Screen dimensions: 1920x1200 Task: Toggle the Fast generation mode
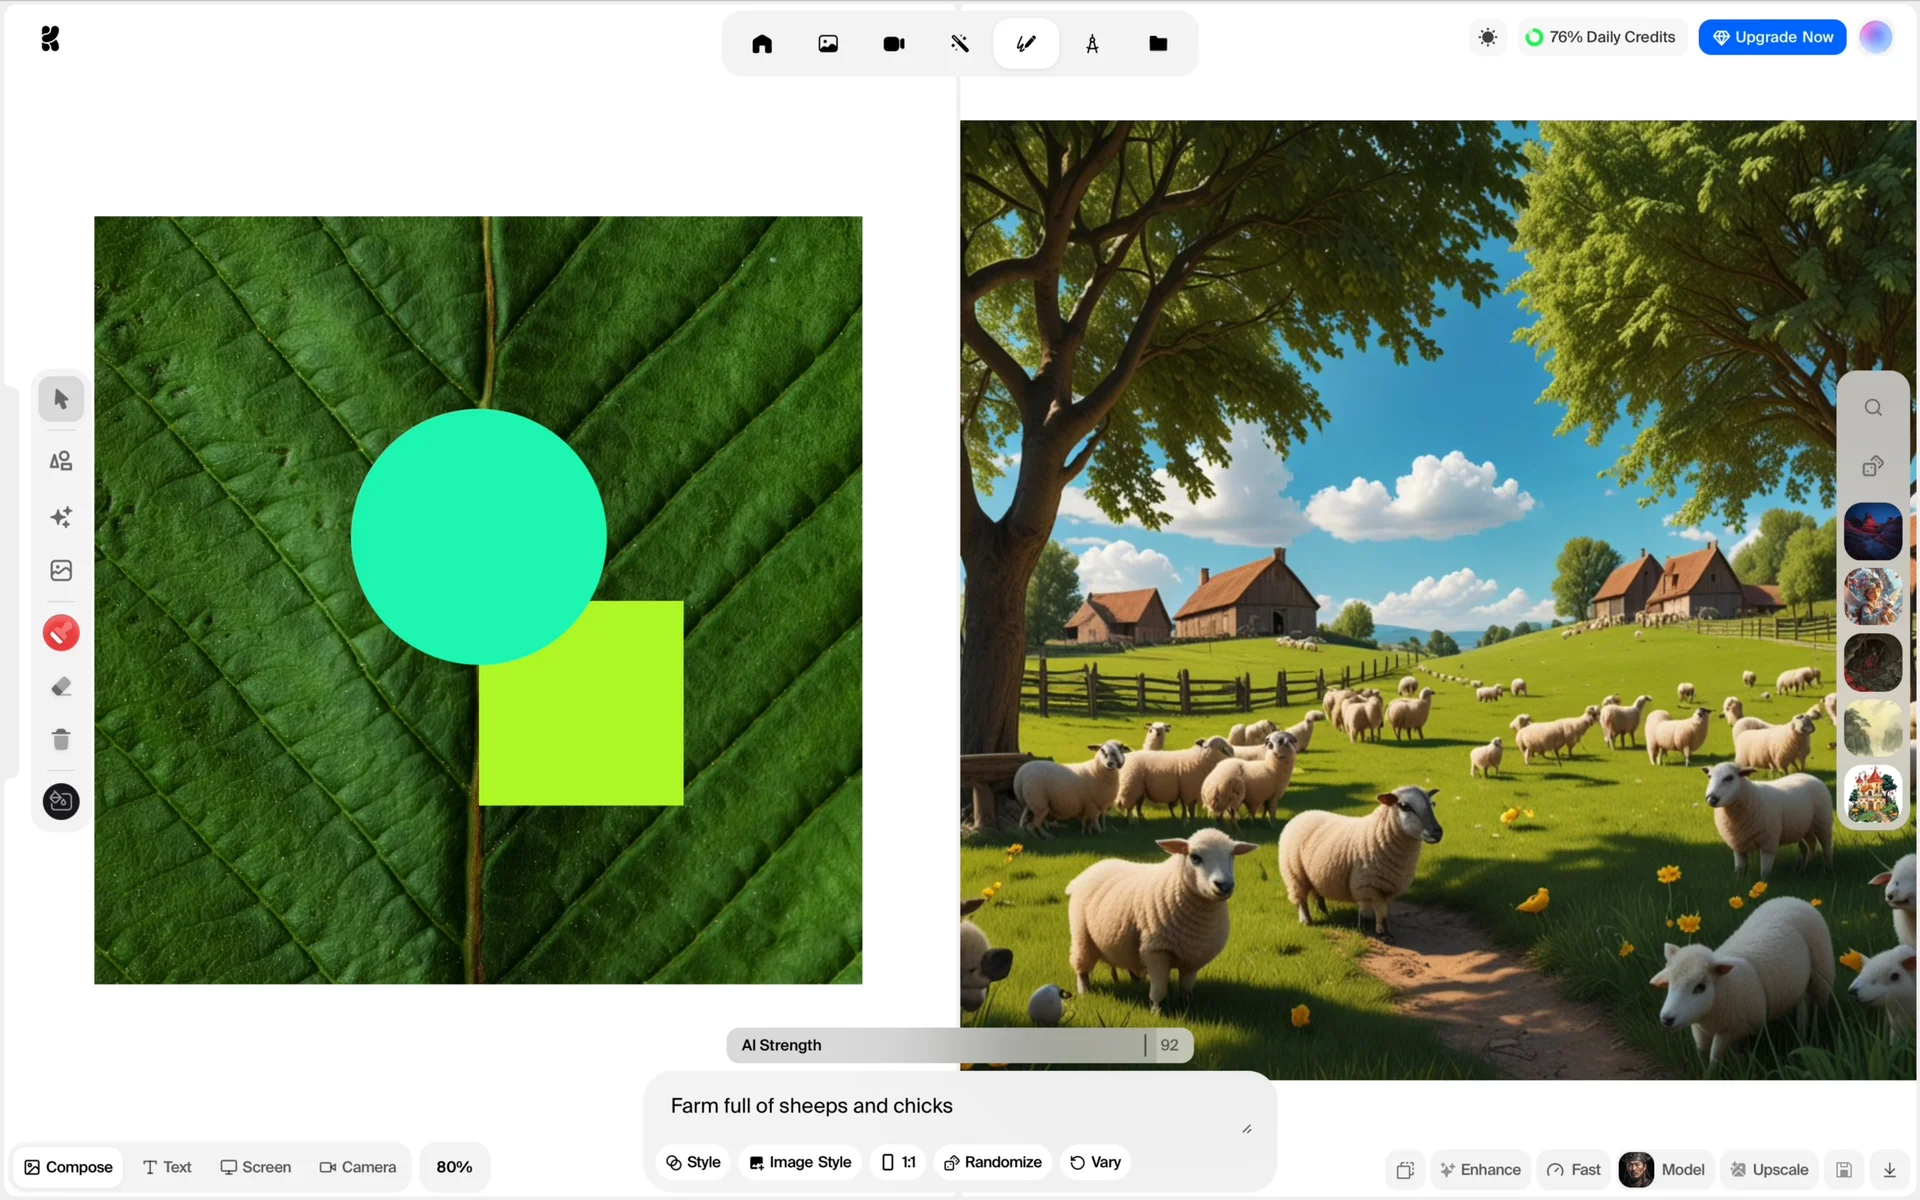1574,1169
